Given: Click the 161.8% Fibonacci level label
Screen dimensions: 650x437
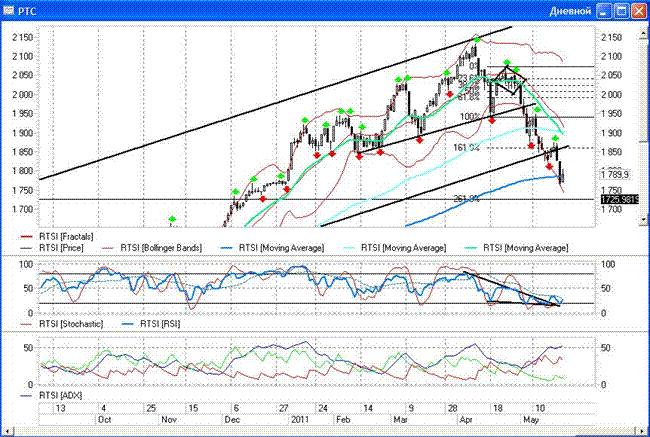Looking at the screenshot, I should 466,147.
